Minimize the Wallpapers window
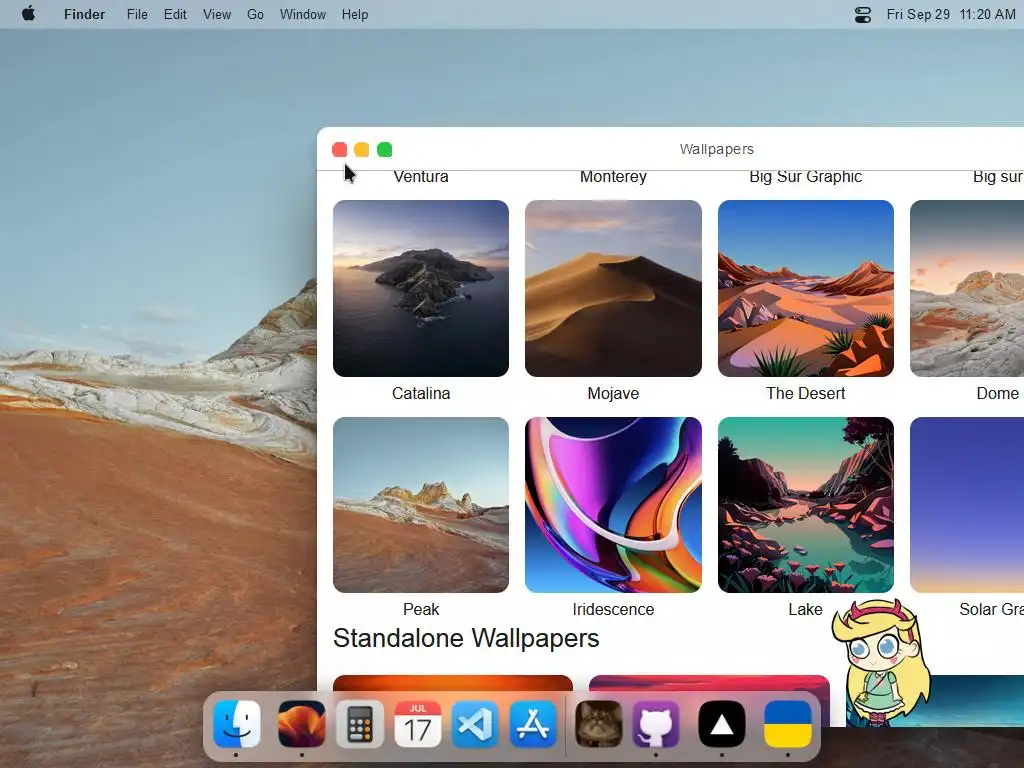The height and width of the screenshot is (768, 1024). 362,150
